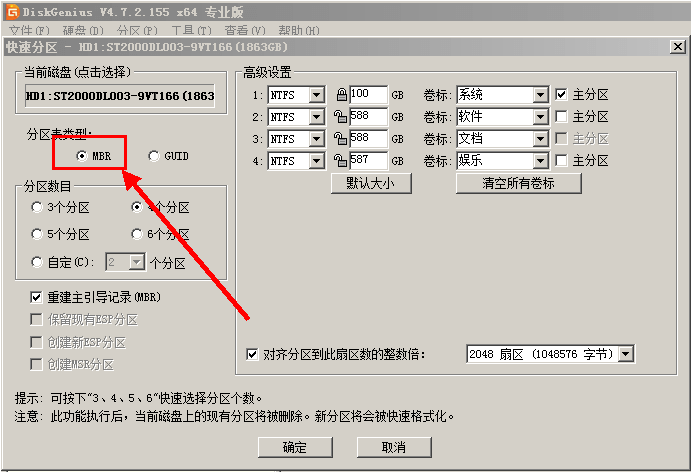This screenshot has height=472, width=691.
Task: Click the lock icon beside partition 3 size
Action: point(341,139)
